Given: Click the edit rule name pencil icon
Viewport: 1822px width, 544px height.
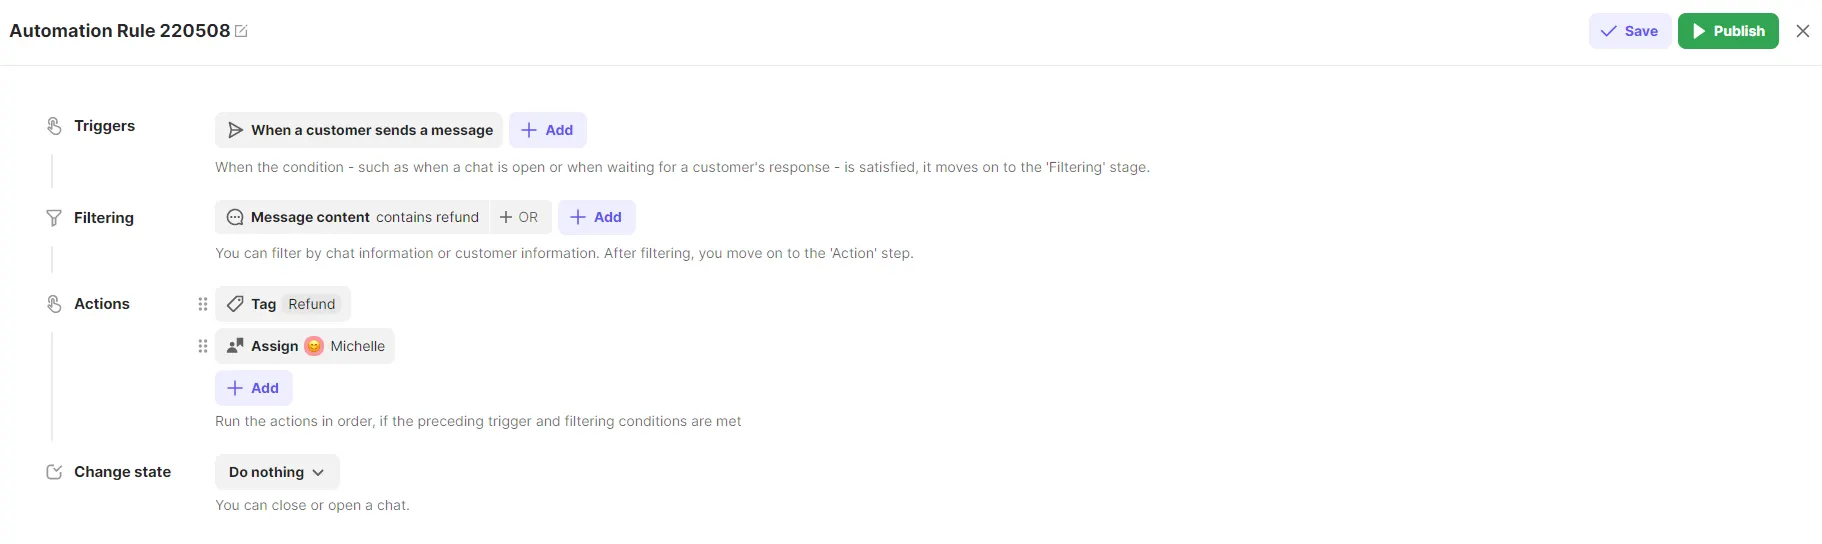Looking at the screenshot, I should click(241, 31).
